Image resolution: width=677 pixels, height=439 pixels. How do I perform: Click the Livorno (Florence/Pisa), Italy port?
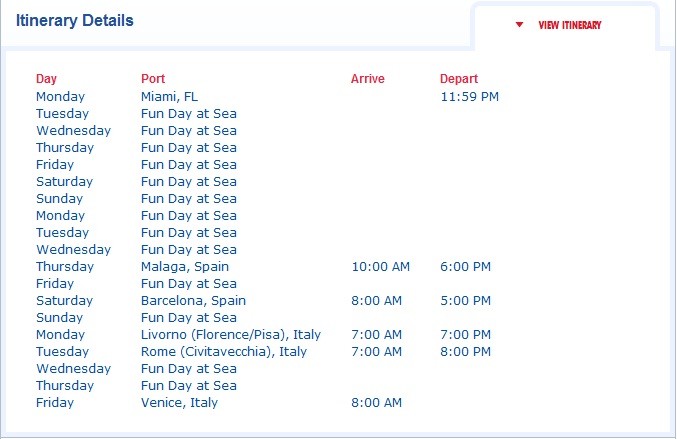point(231,335)
